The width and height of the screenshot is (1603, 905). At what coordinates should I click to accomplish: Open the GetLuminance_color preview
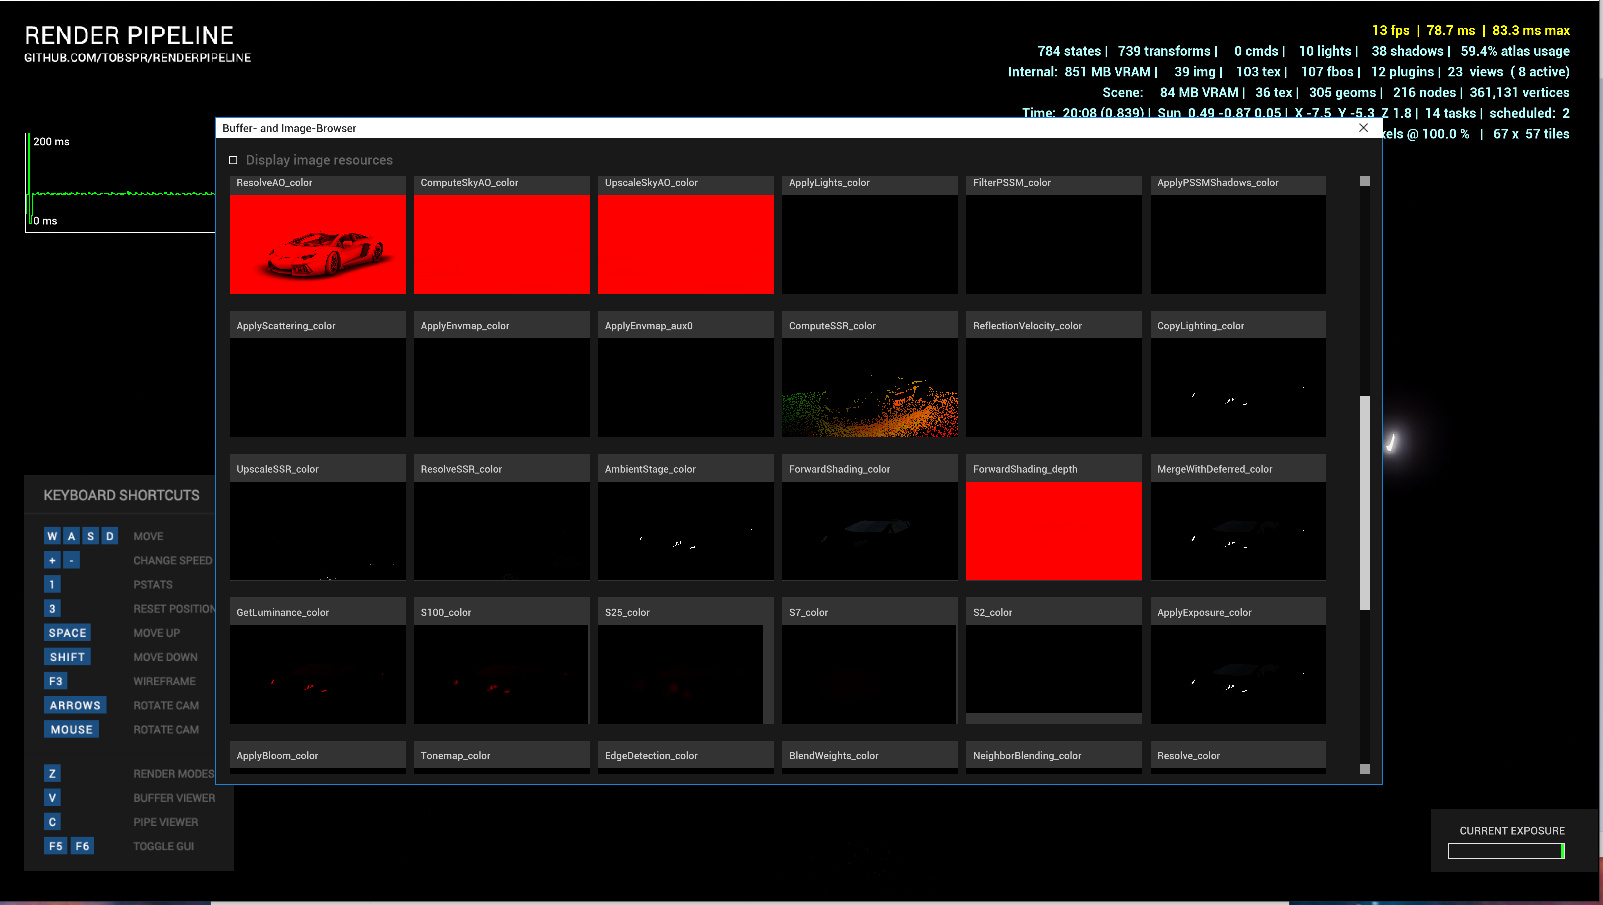[317, 673]
